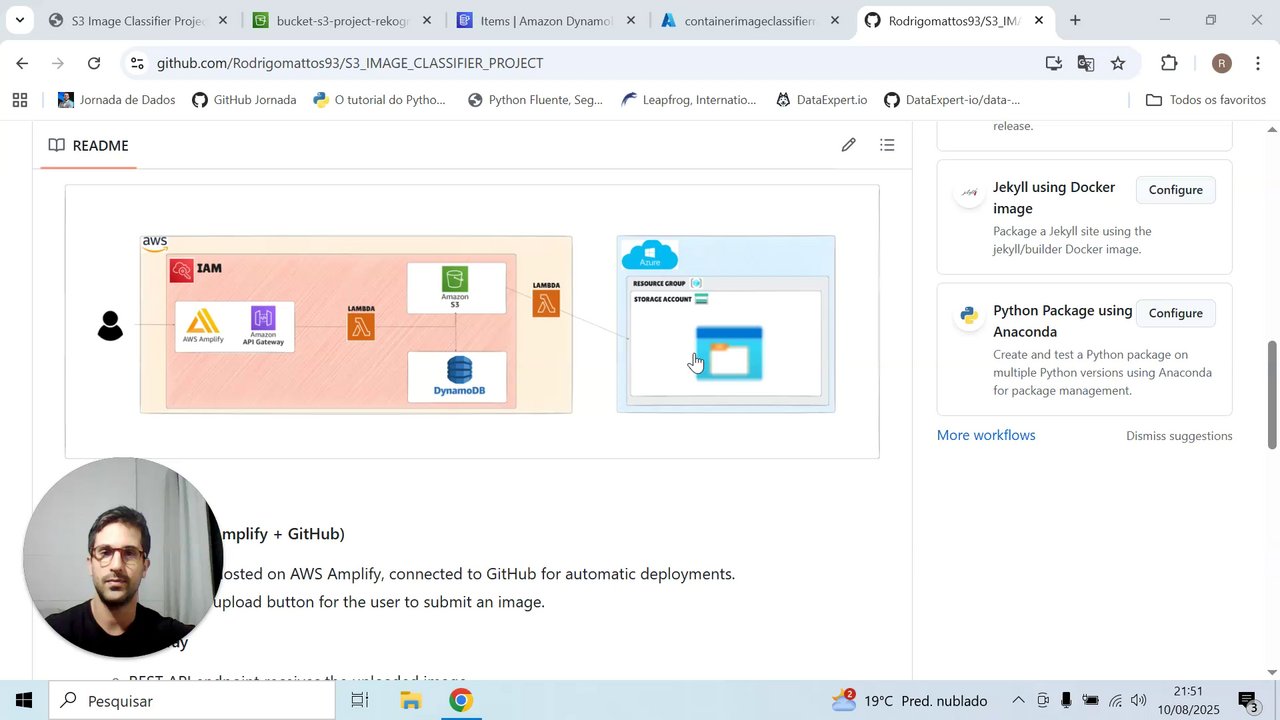Switch to the Items Amazon DynamoDB tab
This screenshot has height=720, width=1280.
tap(546, 20)
